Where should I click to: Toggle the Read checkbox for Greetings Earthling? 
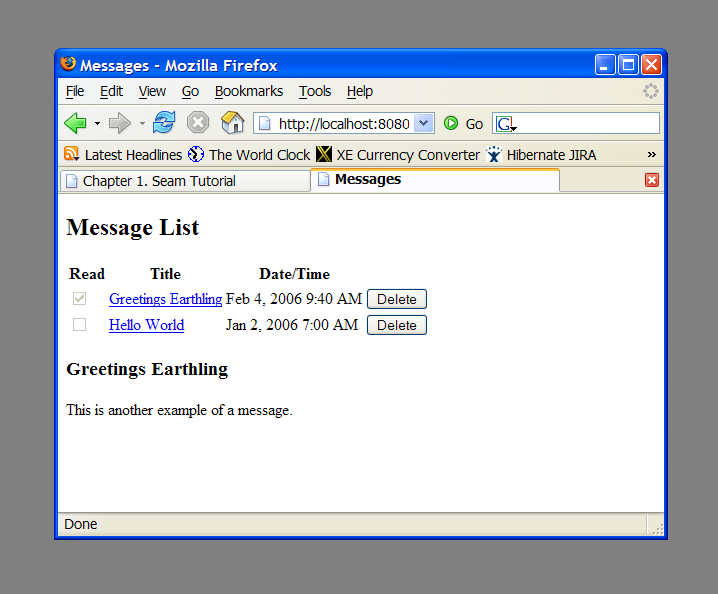(x=80, y=299)
